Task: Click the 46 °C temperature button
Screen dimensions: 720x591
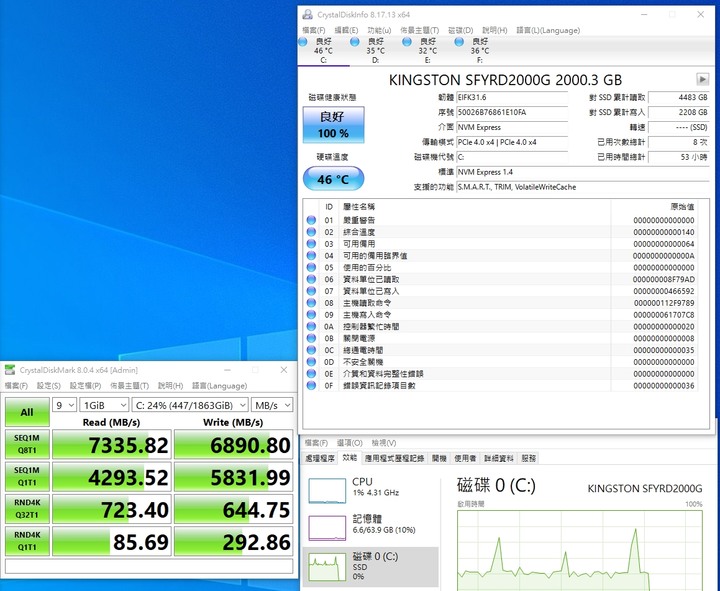Action: [333, 179]
